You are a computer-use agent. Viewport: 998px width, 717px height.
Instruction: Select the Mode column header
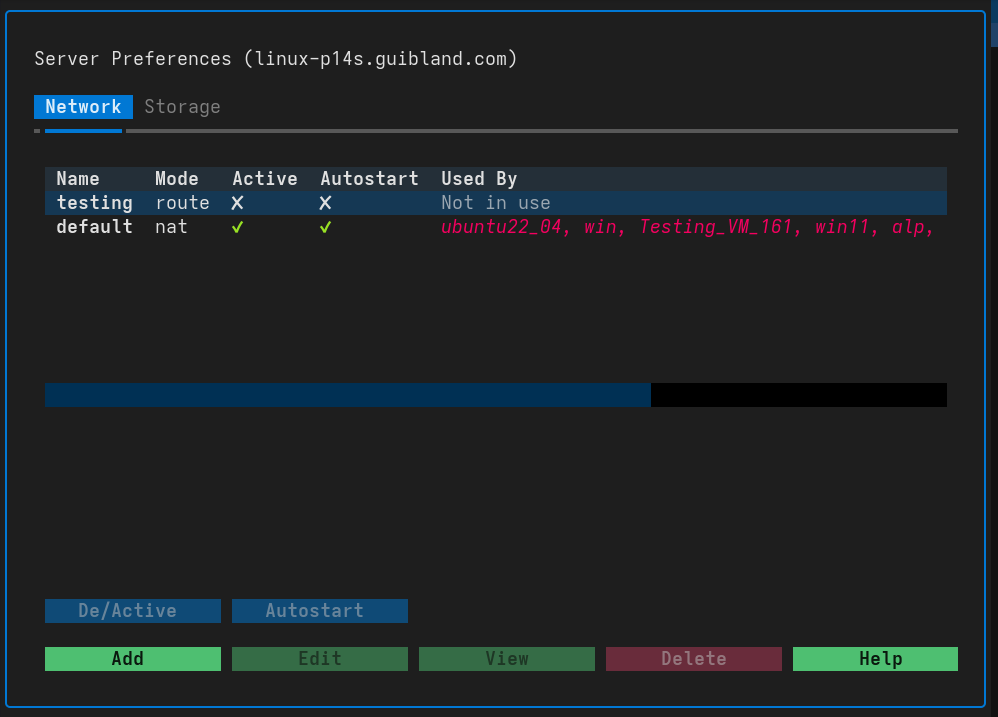pos(176,178)
